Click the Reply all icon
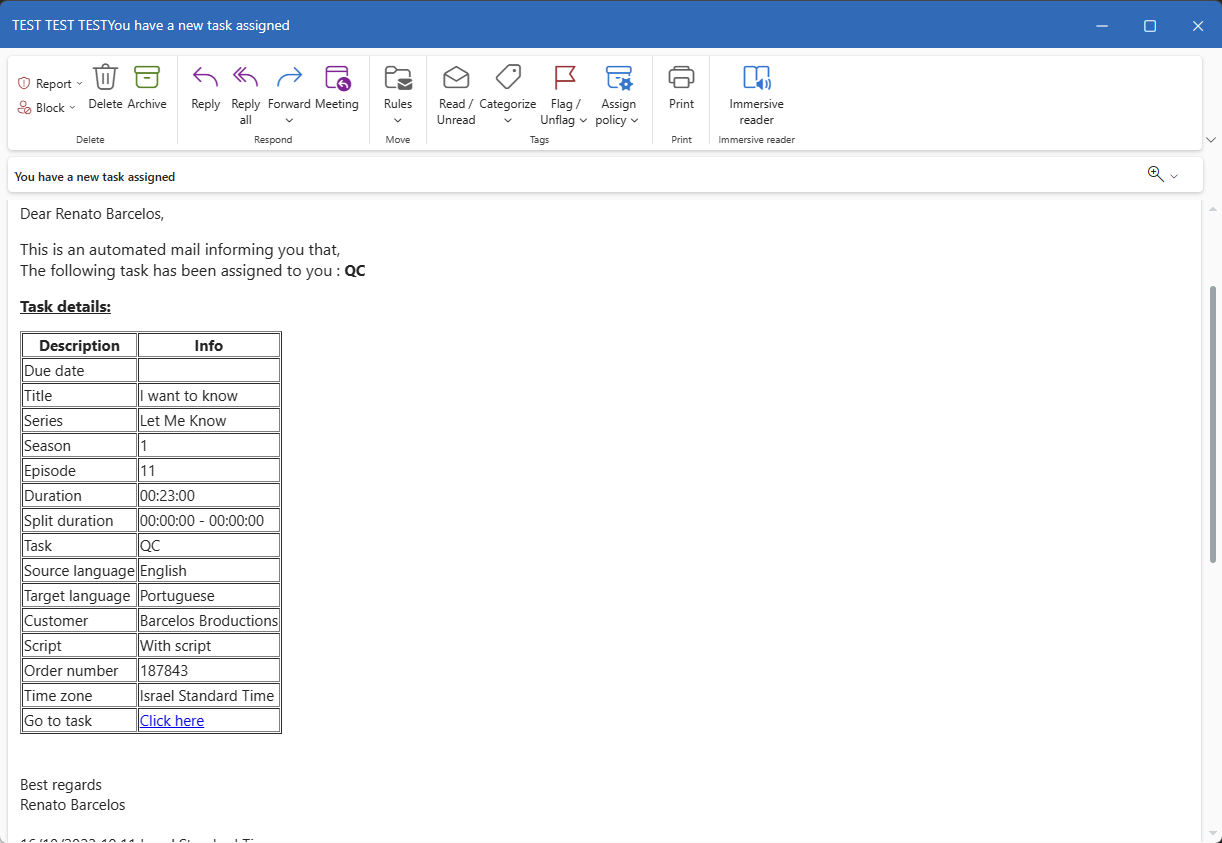The width and height of the screenshot is (1222, 843). [245, 78]
